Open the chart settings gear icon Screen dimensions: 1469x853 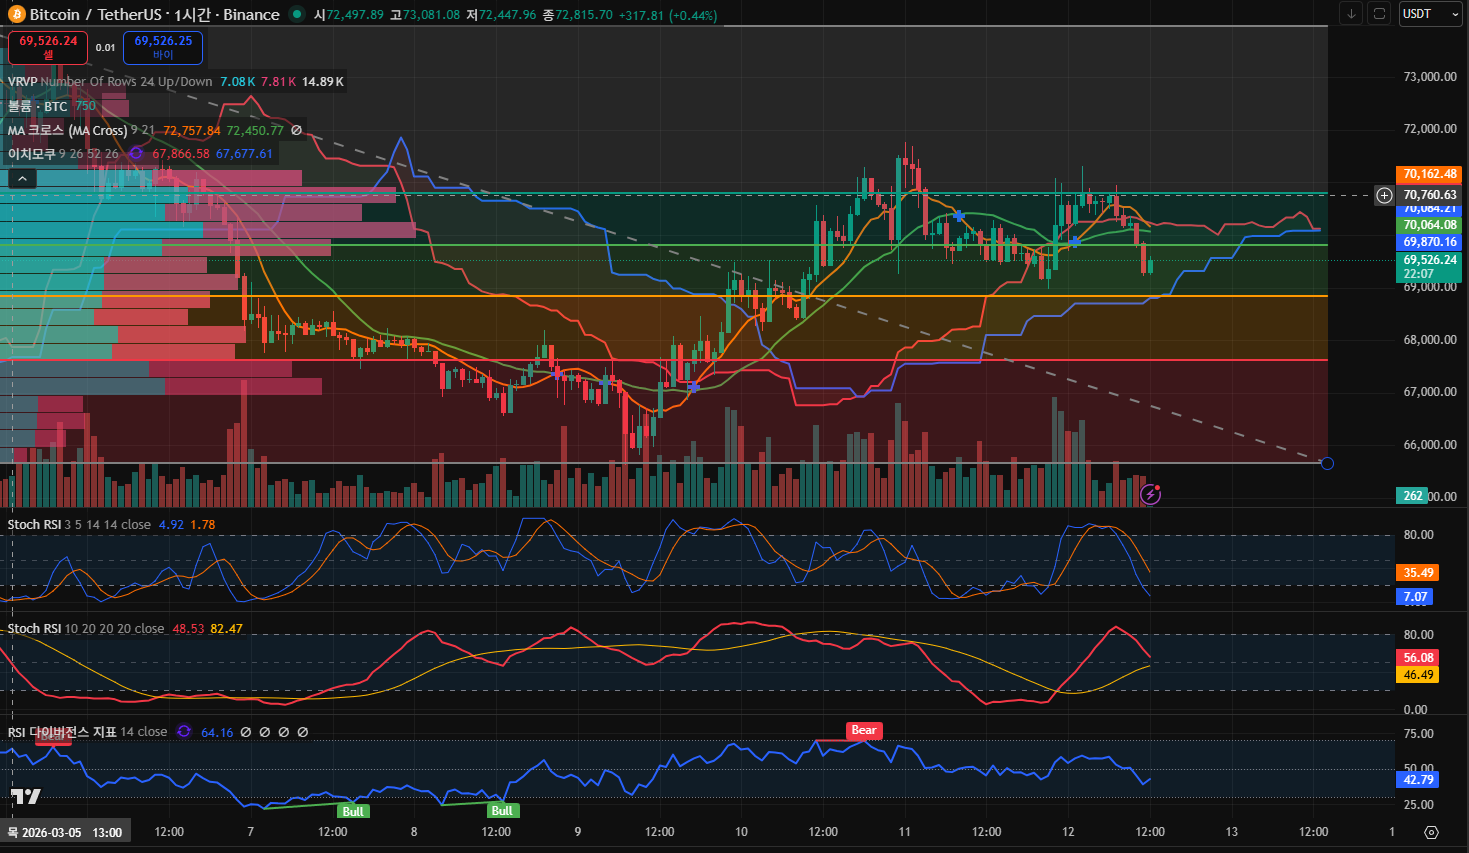pos(1431,832)
